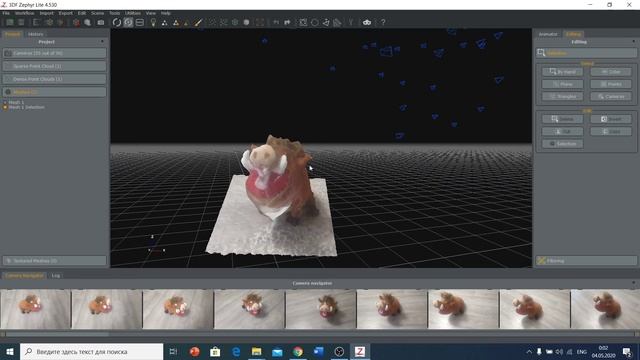Open the Workflow menu

click(24, 13)
